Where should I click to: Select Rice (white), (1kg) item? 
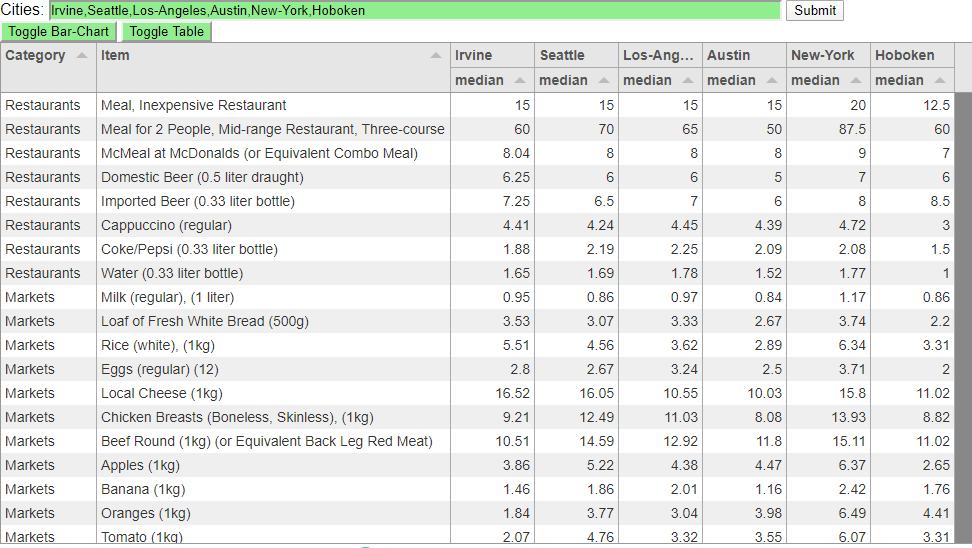tap(157, 345)
